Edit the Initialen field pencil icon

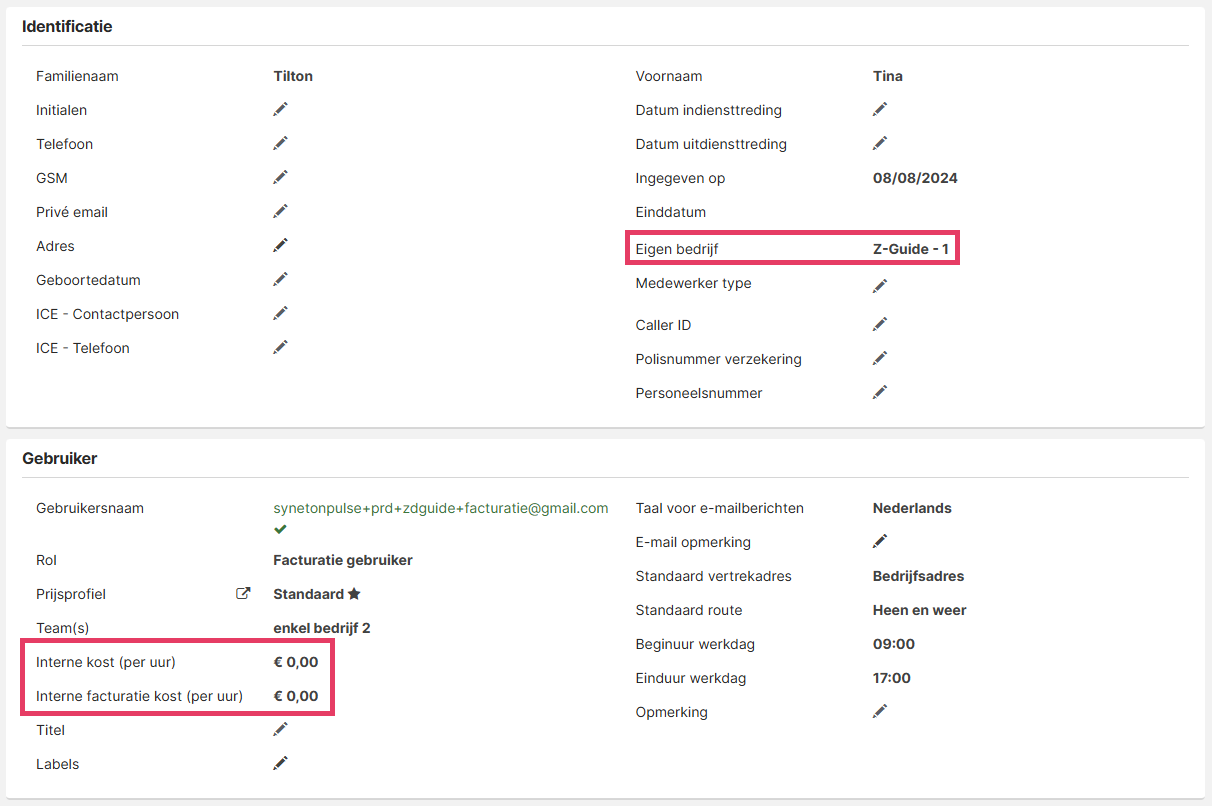click(x=281, y=109)
